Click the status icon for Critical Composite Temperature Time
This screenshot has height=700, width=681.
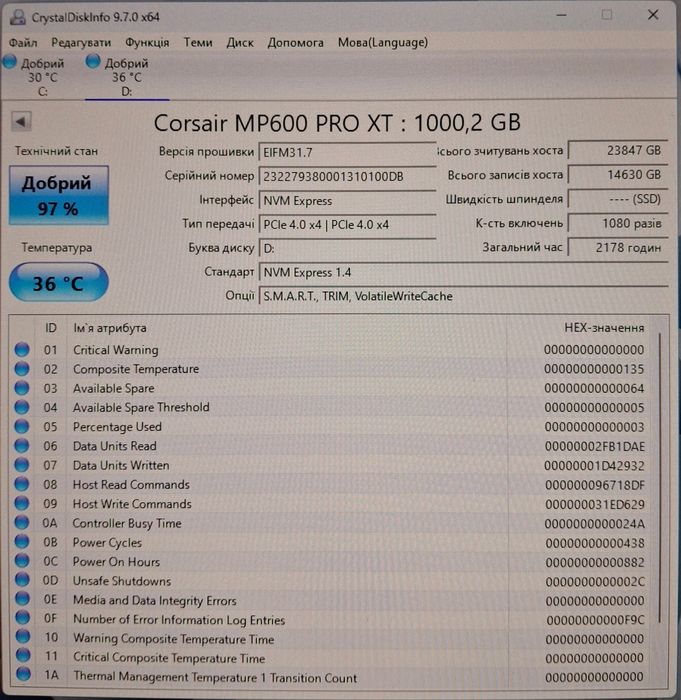23,656
